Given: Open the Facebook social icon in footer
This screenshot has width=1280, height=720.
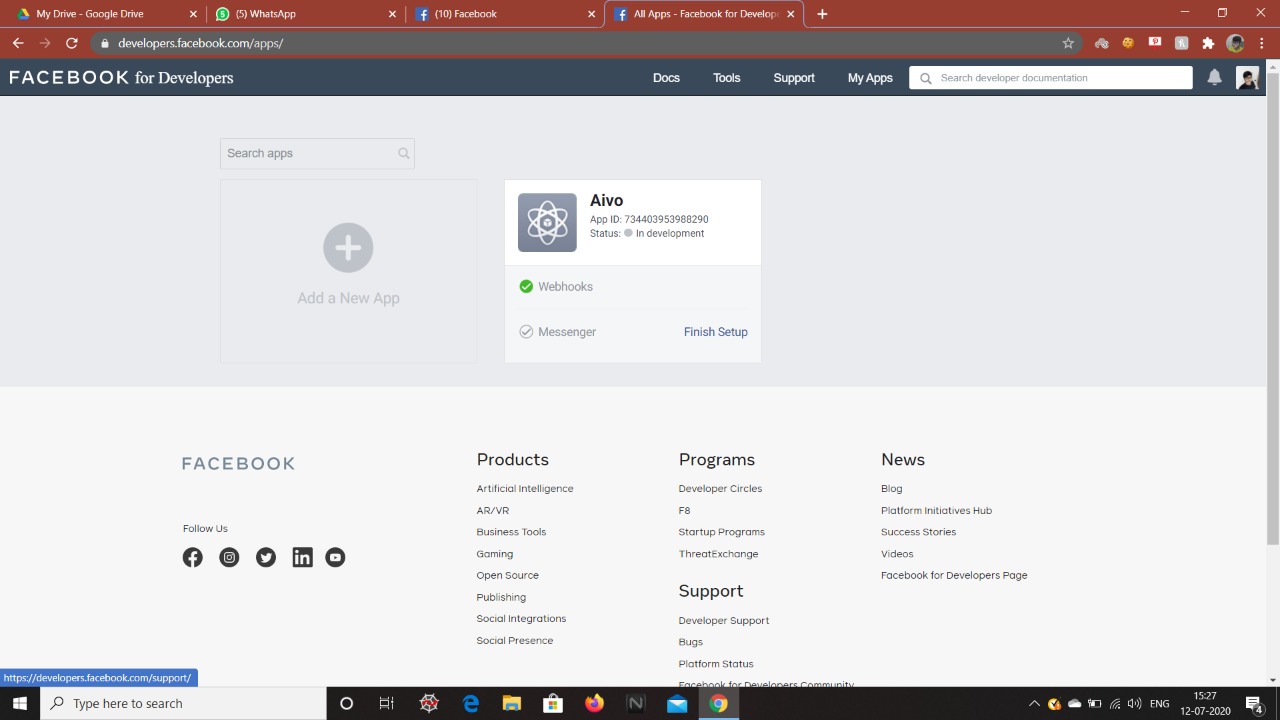Looking at the screenshot, I should [x=193, y=557].
